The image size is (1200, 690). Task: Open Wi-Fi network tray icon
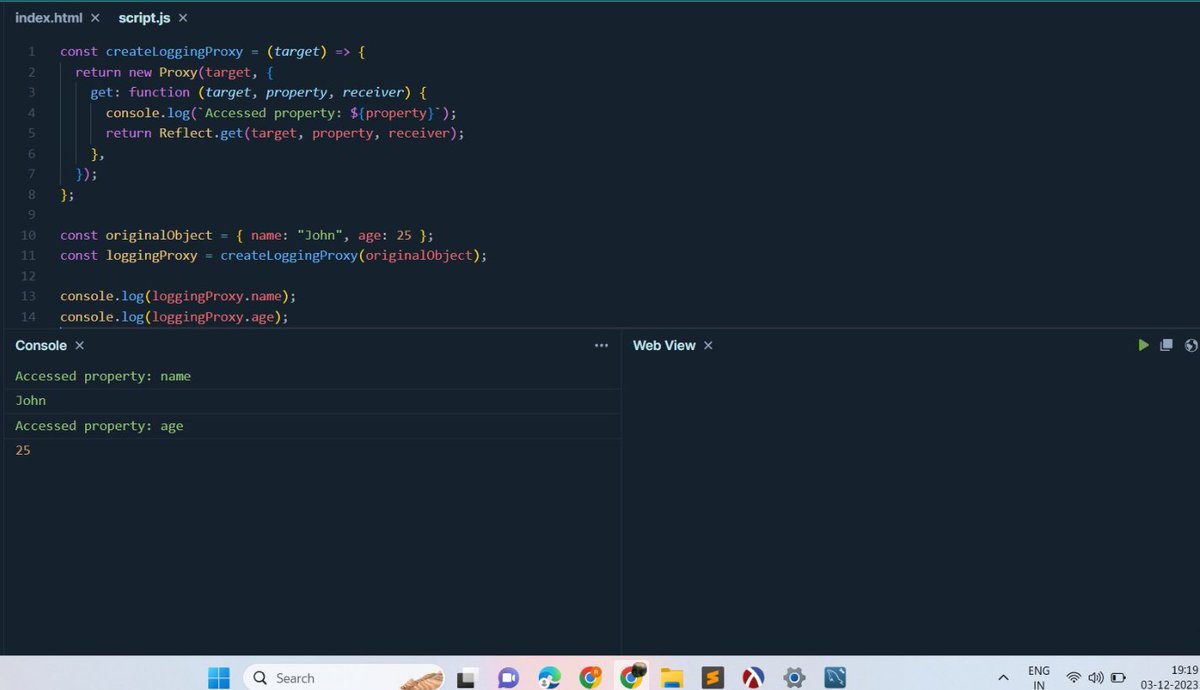[1074, 677]
